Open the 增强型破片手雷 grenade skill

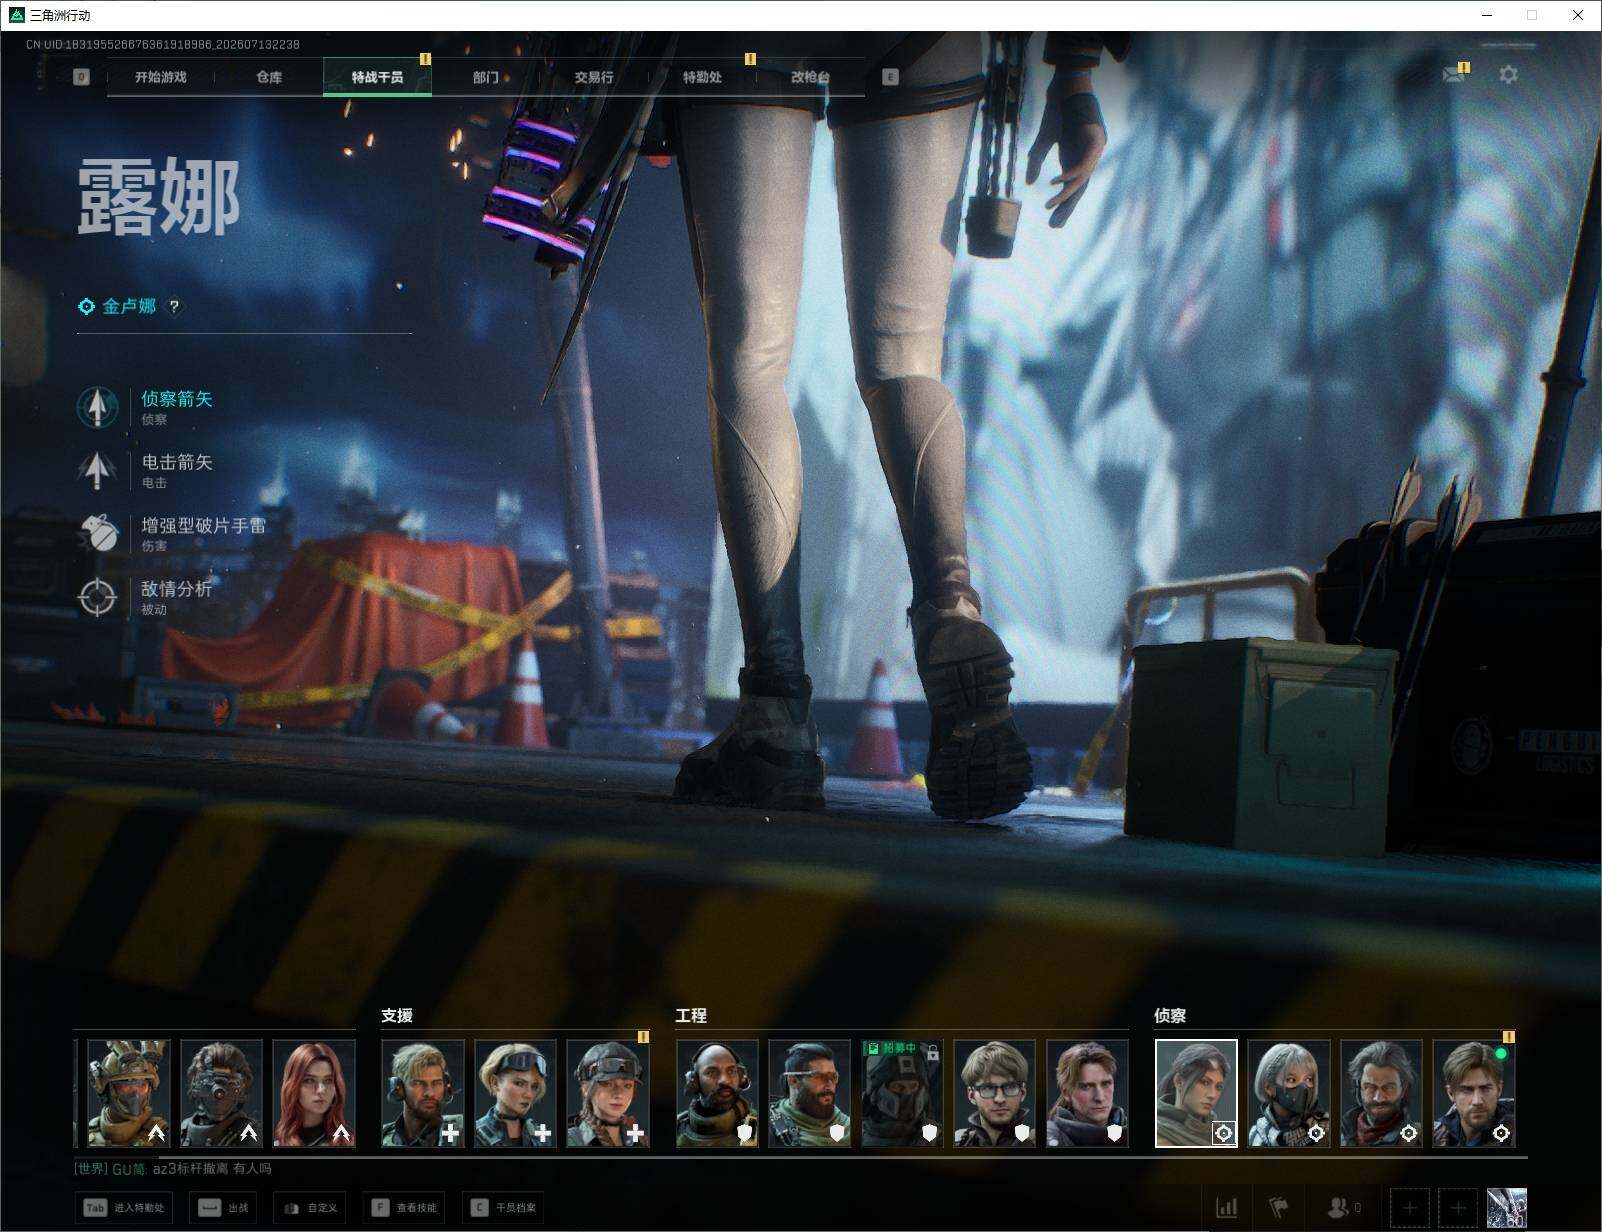[97, 534]
